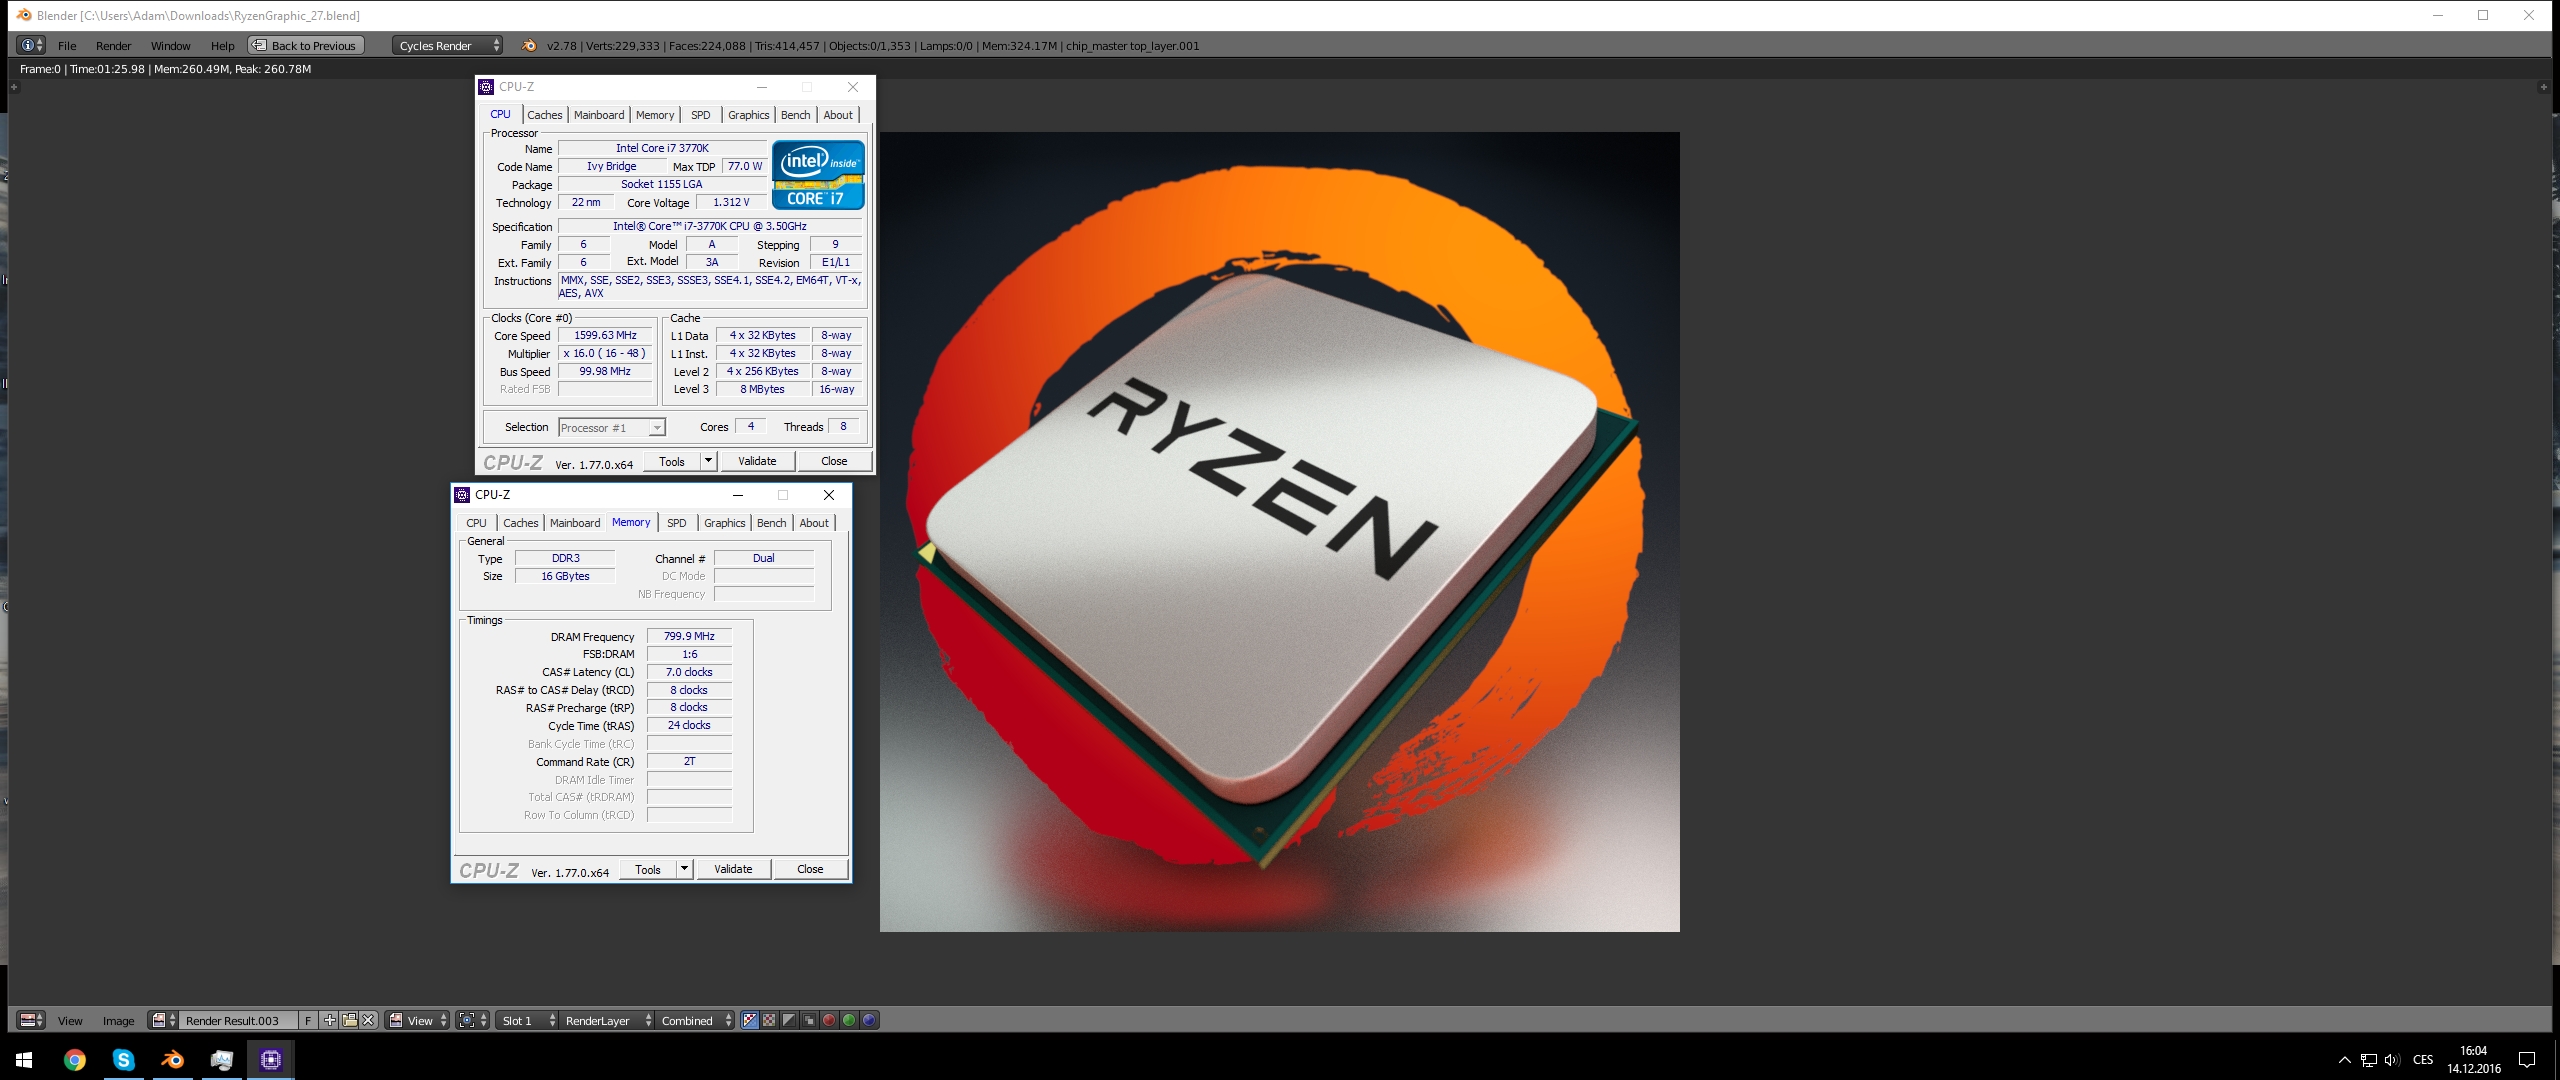
Task: Open the Cycles Render engine dropdown
Action: point(447,45)
